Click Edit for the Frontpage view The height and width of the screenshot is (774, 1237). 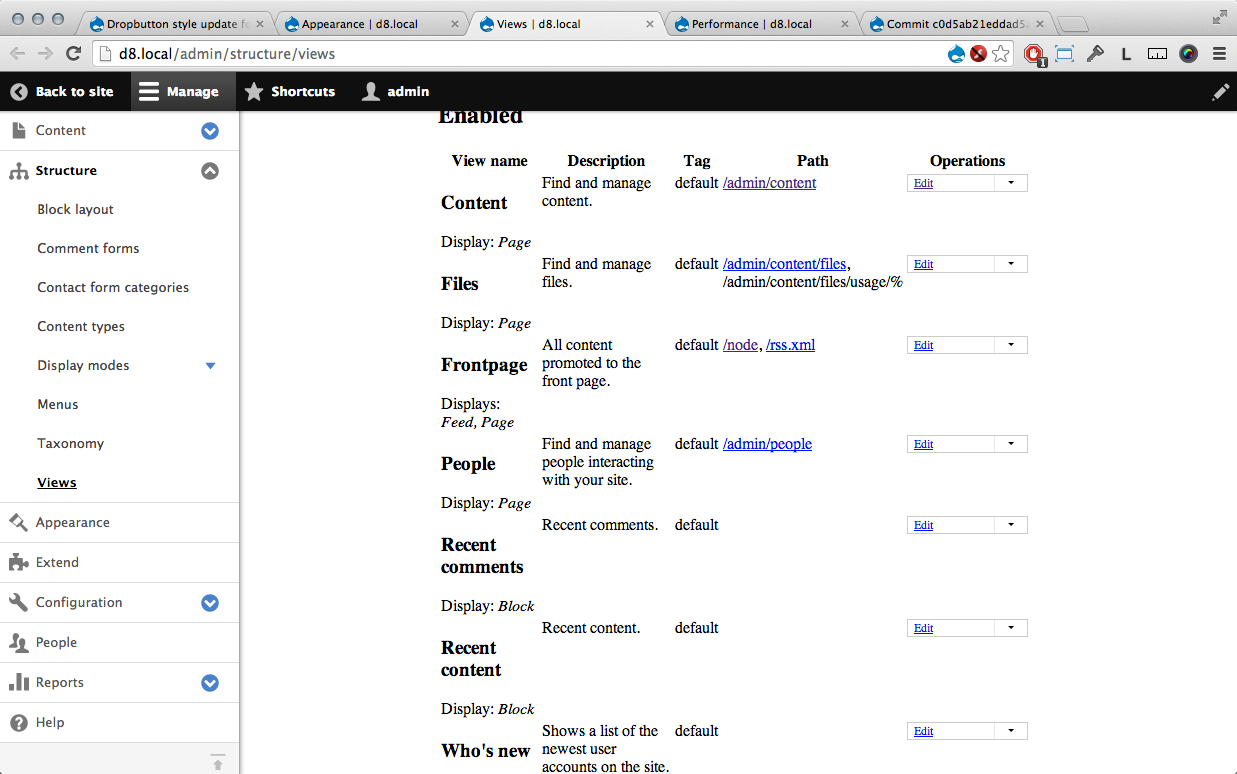[x=922, y=344]
